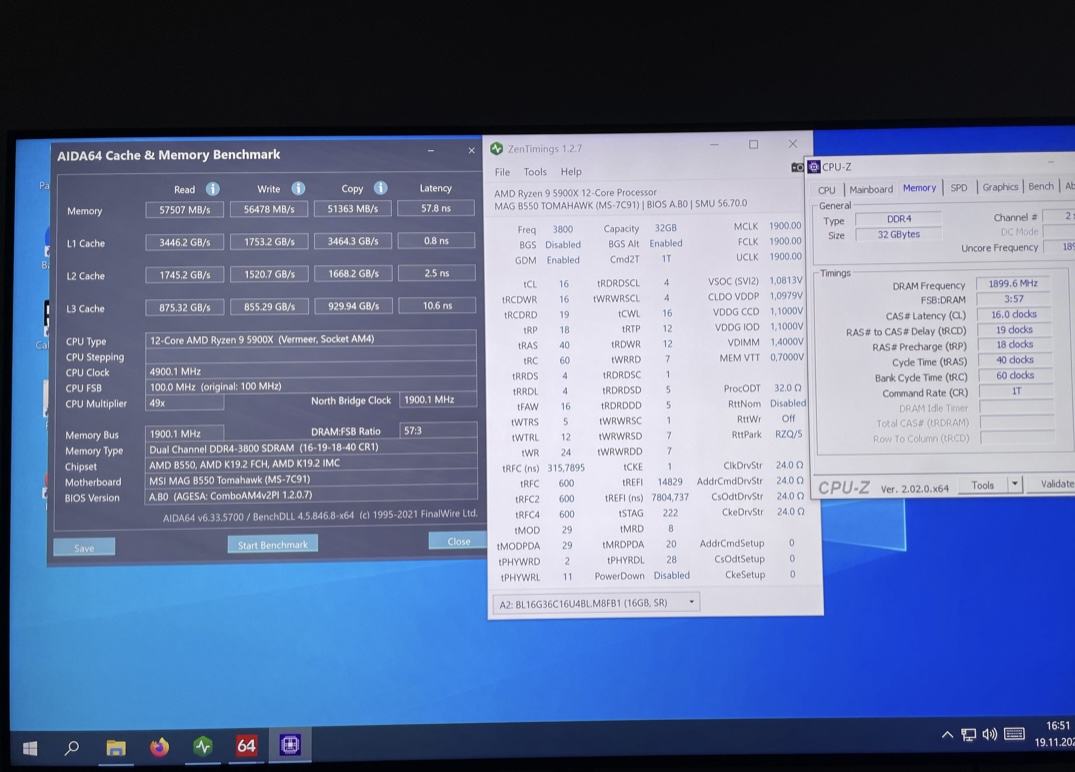Click the CPU Clock 4900.1 MHz field
This screenshot has height=772, width=1075.
coord(311,371)
